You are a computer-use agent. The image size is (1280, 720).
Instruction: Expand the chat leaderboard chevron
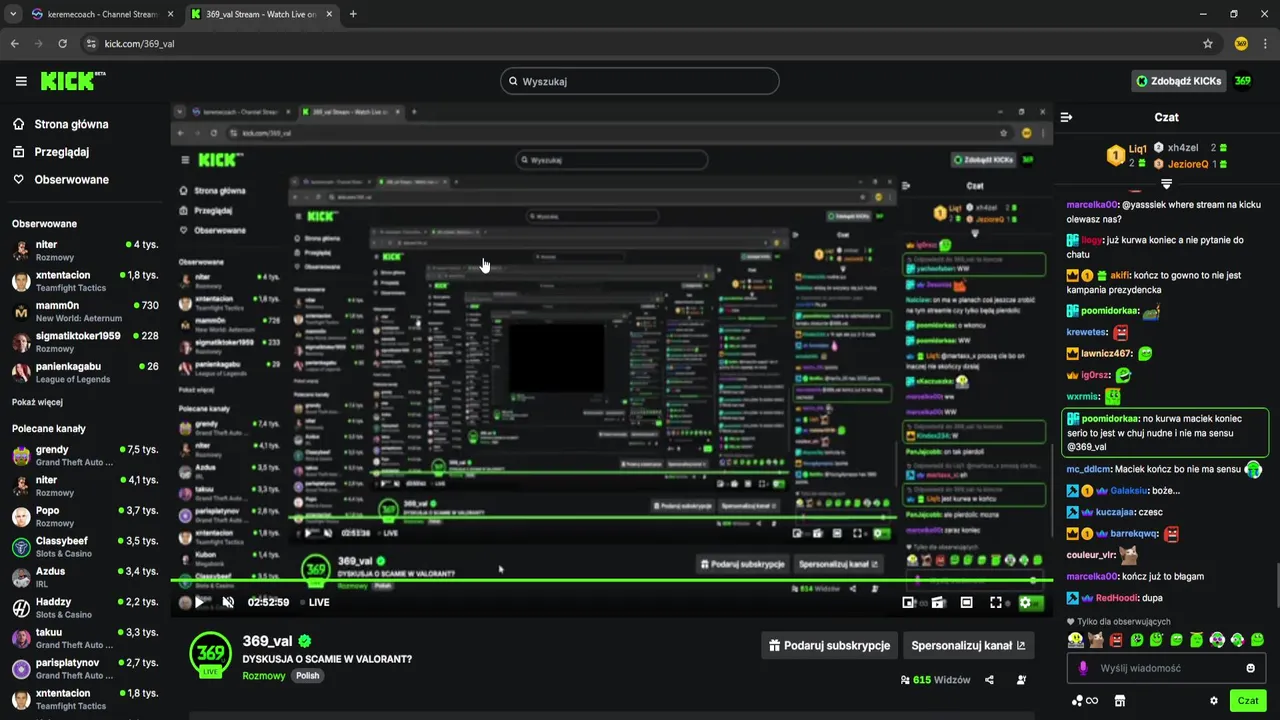tap(1166, 184)
